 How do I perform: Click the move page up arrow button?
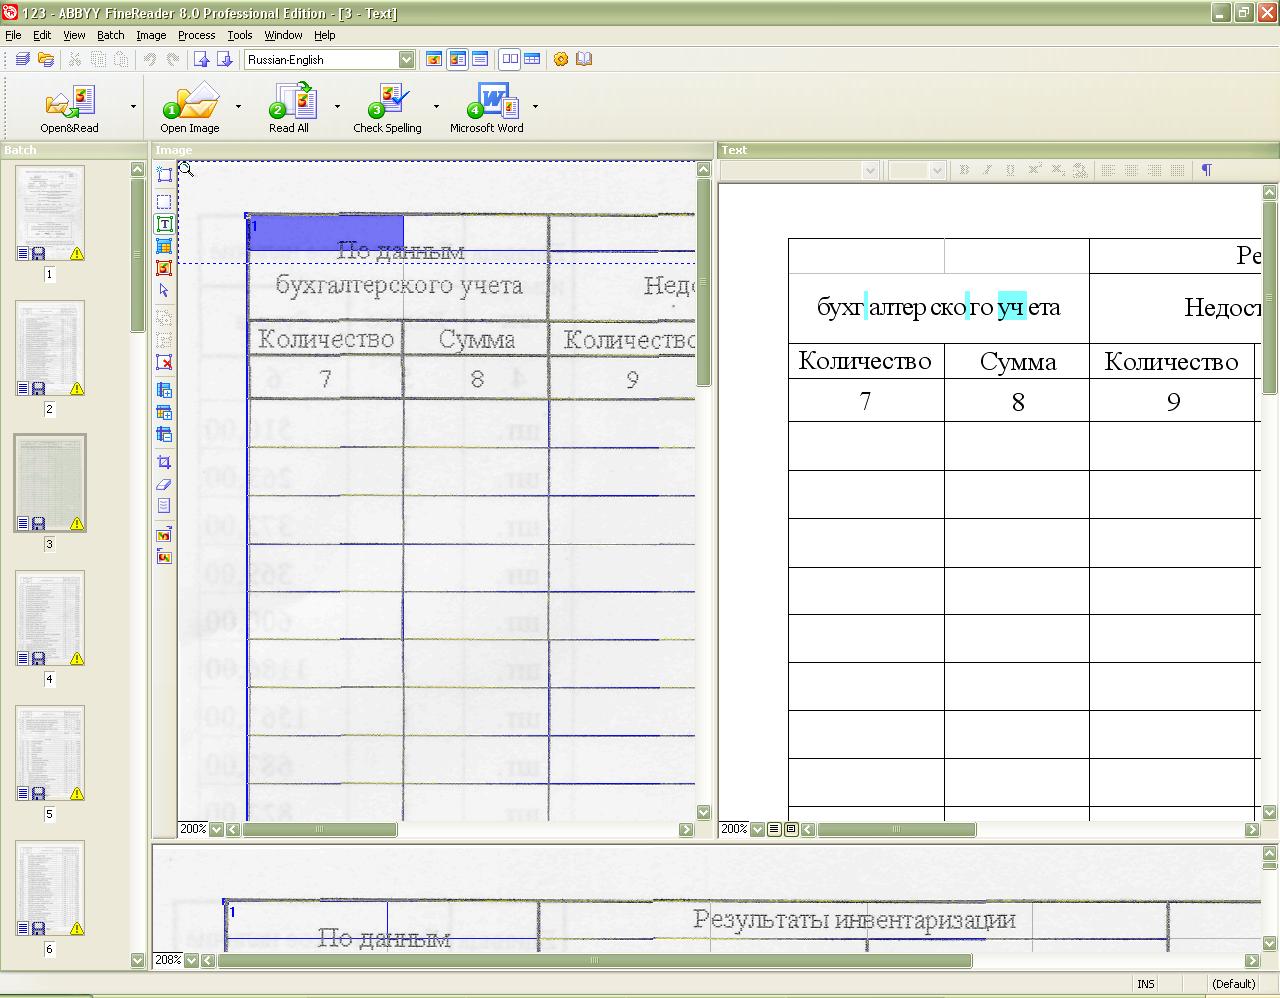pos(201,59)
